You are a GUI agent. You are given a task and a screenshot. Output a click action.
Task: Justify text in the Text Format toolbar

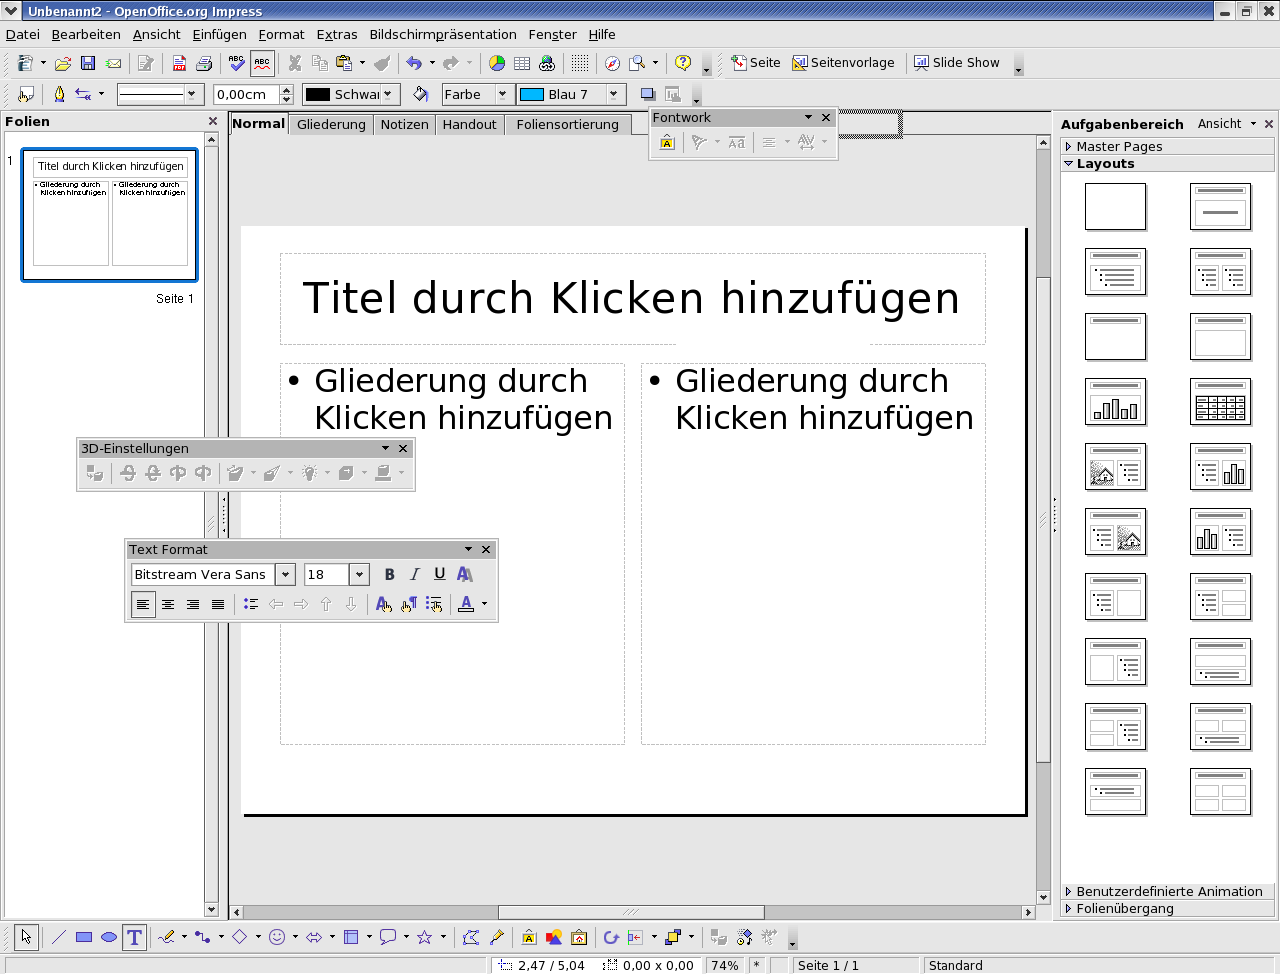218,604
